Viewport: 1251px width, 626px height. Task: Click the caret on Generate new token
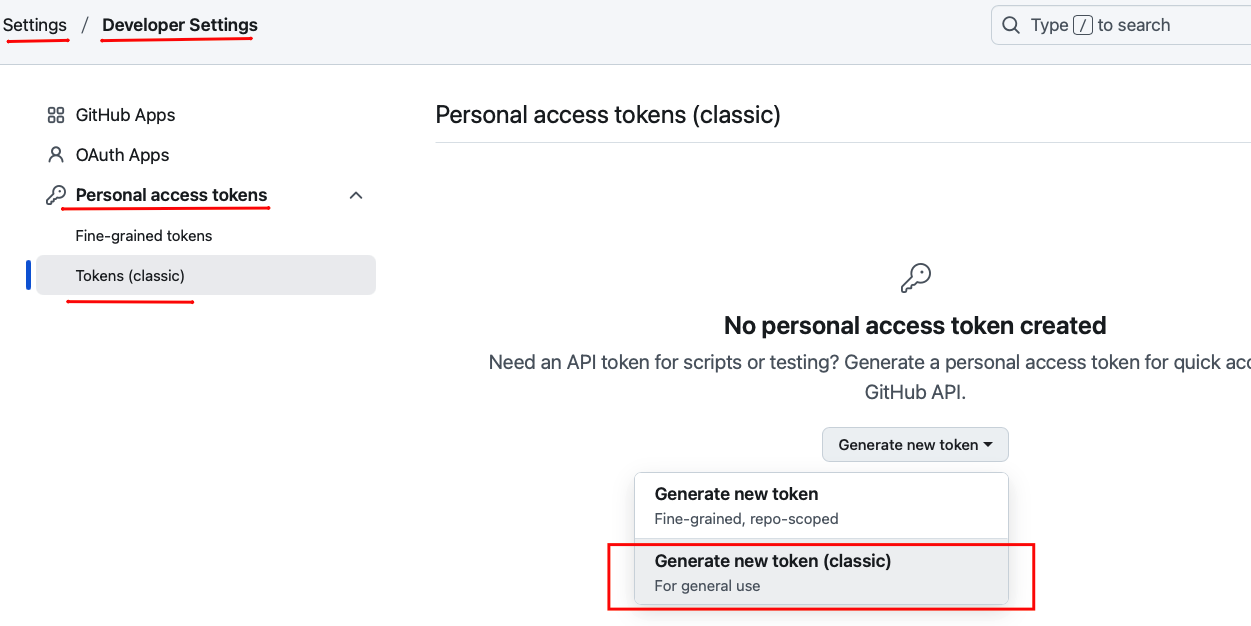(x=988, y=445)
